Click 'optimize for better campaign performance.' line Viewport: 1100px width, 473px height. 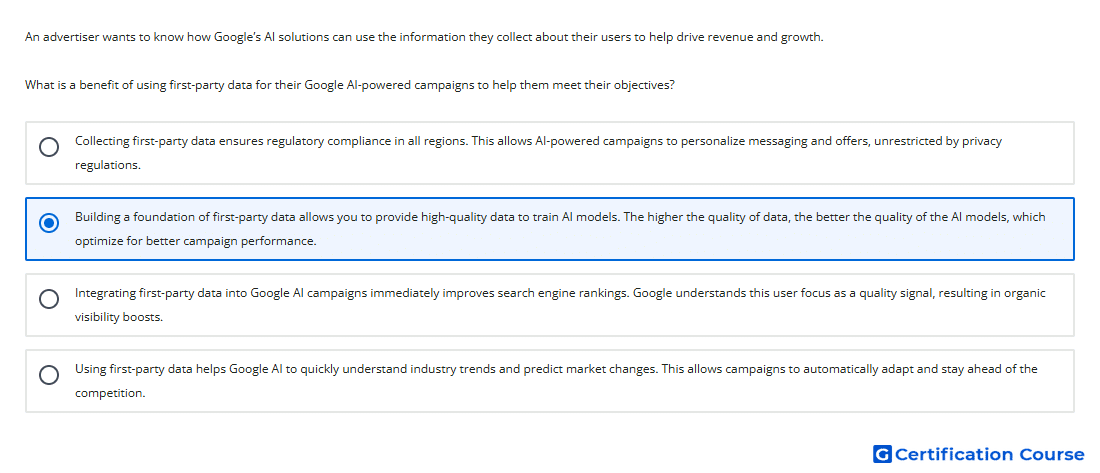pos(196,241)
